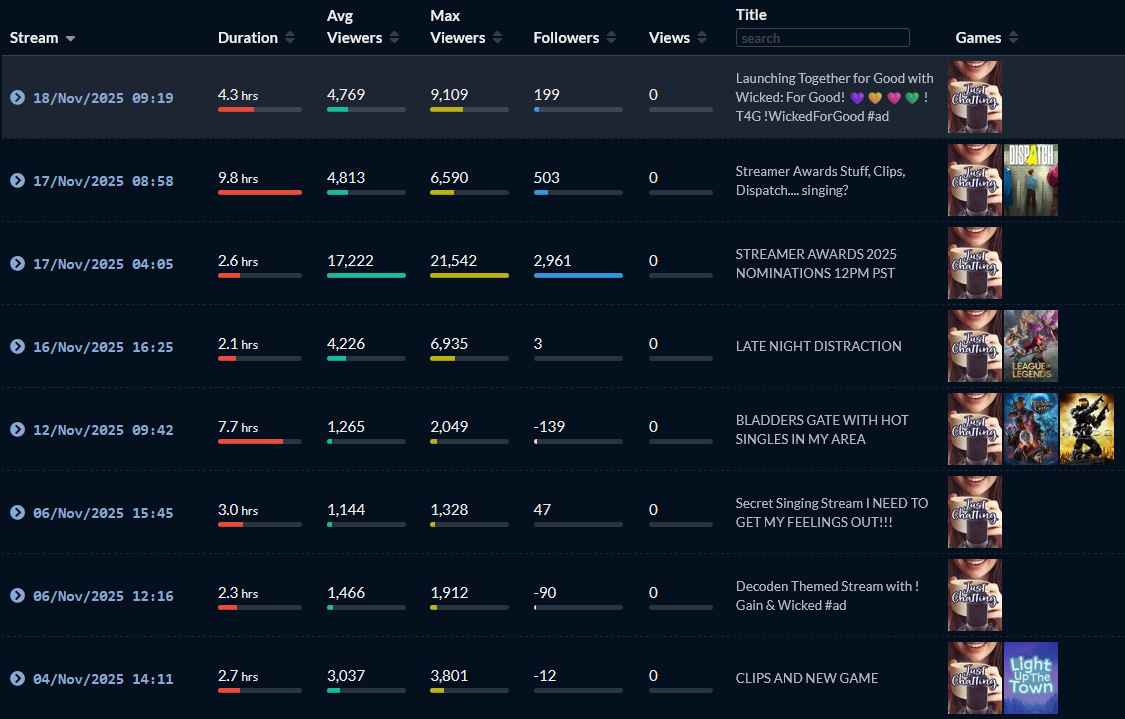Click the Games column sort arrows
The width and height of the screenshot is (1125, 719).
pyautogui.click(x=1013, y=37)
